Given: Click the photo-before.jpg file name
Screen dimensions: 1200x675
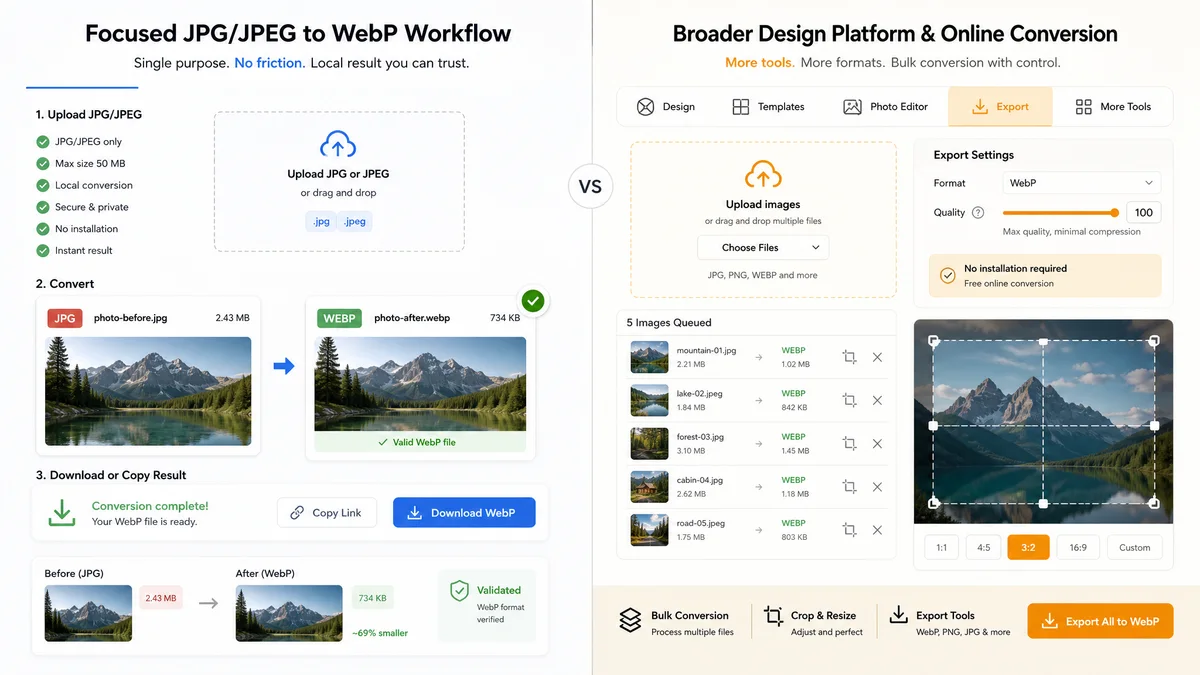Looking at the screenshot, I should point(131,318).
